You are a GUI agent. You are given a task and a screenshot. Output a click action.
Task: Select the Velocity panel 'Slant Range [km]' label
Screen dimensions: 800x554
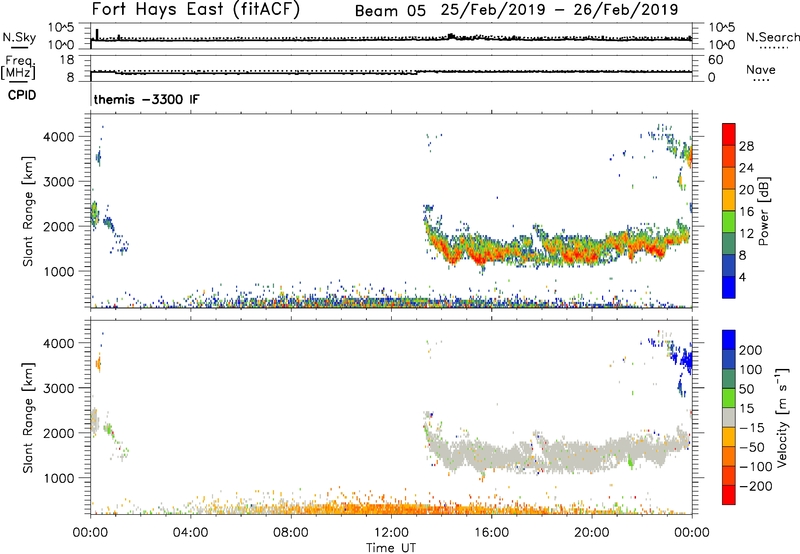click(x=28, y=417)
